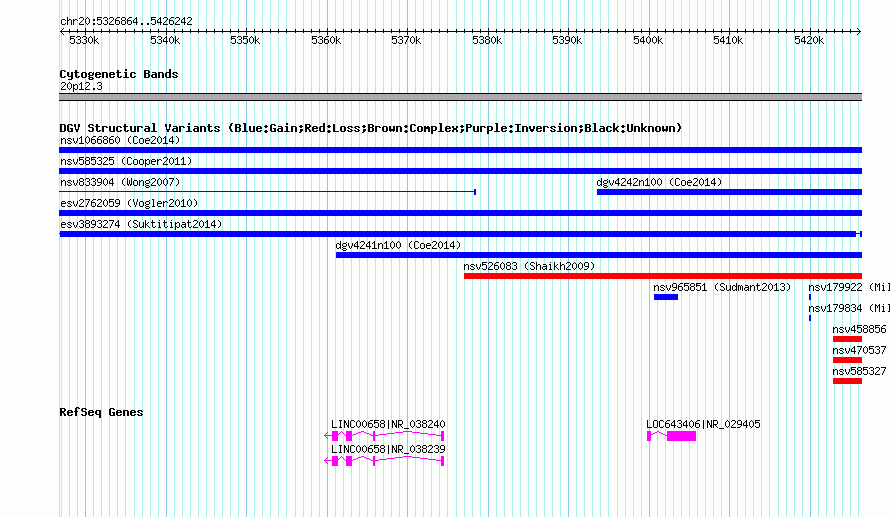Click the 5350k ruler tick label
890x517 pixels.
point(245,40)
